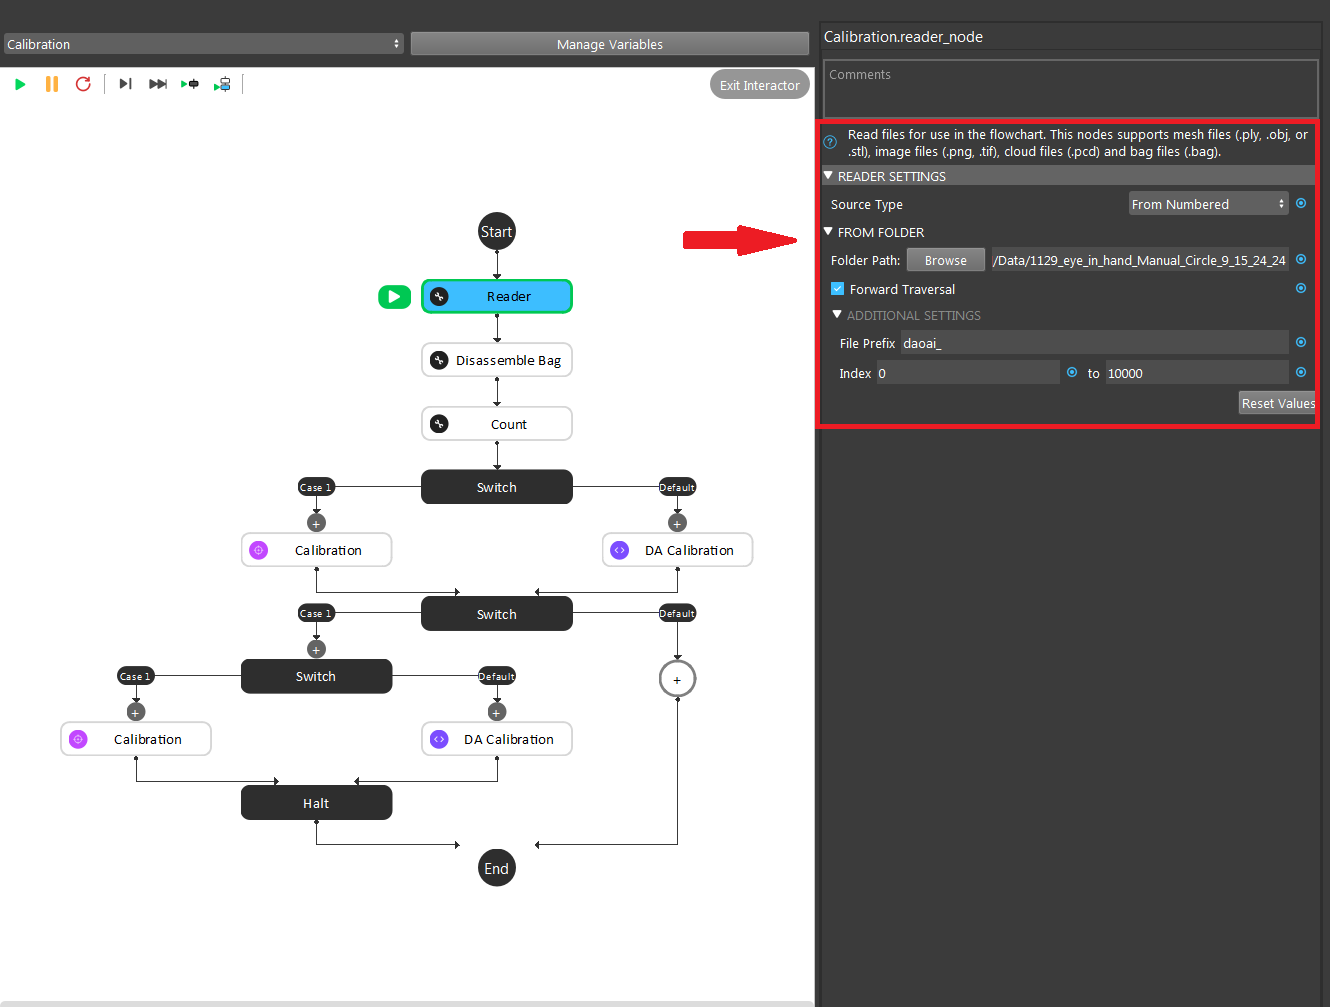1330x1008 pixels.
Task: Click the Folder Path text field
Action: coord(1139,260)
